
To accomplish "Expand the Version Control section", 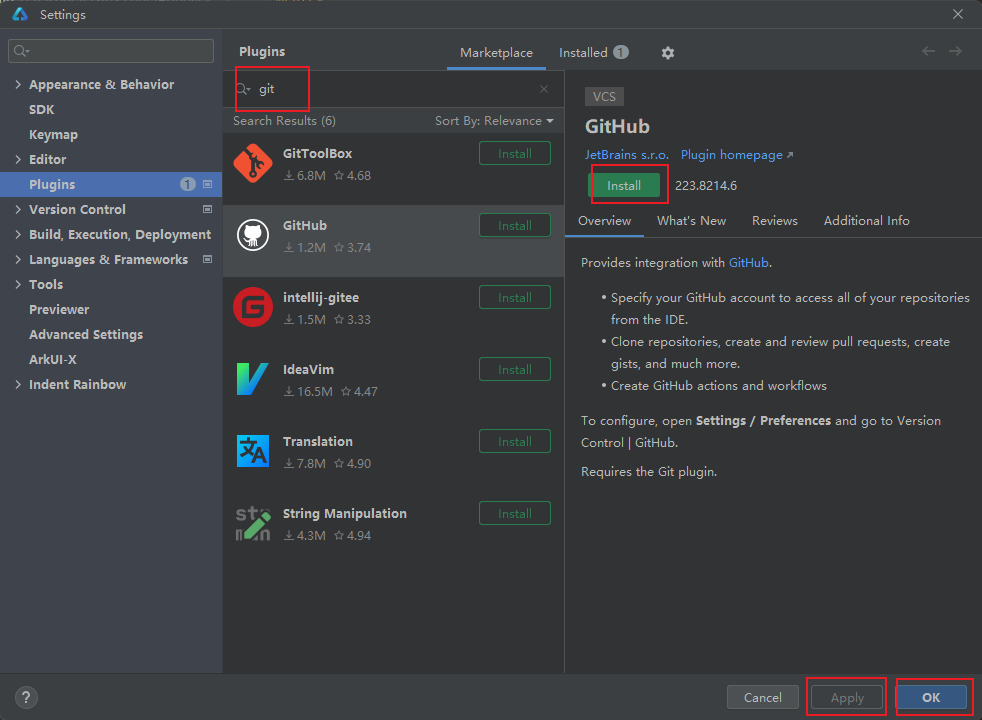I will pyautogui.click(x=18, y=209).
